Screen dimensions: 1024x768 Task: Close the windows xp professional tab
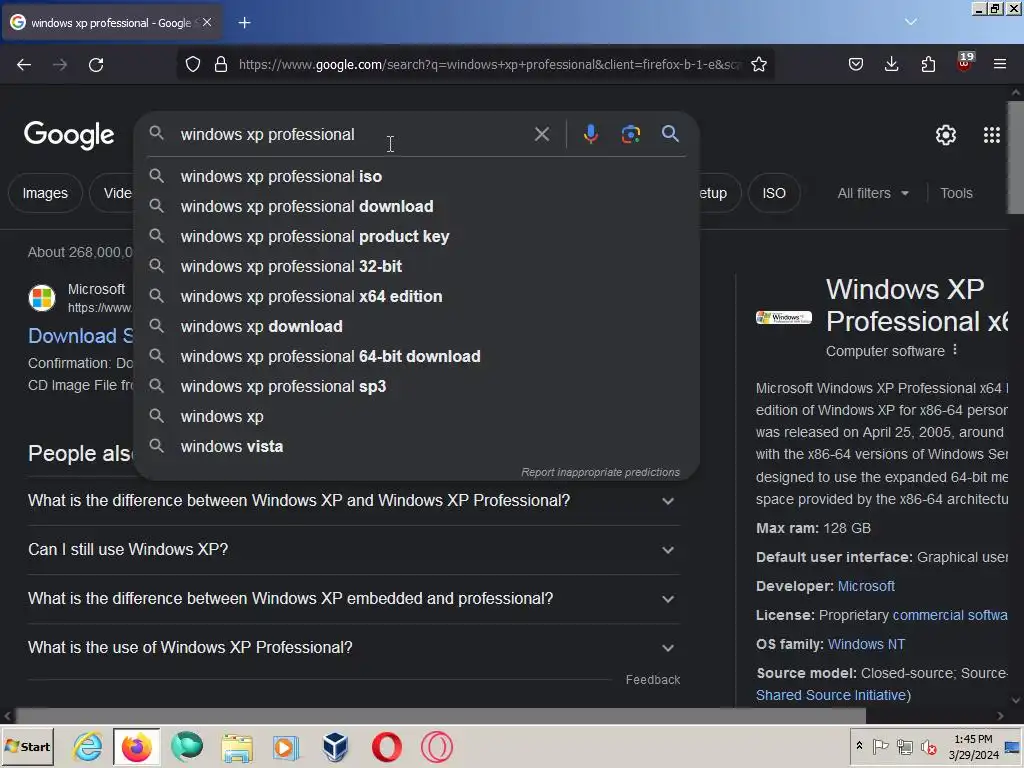coord(207,23)
